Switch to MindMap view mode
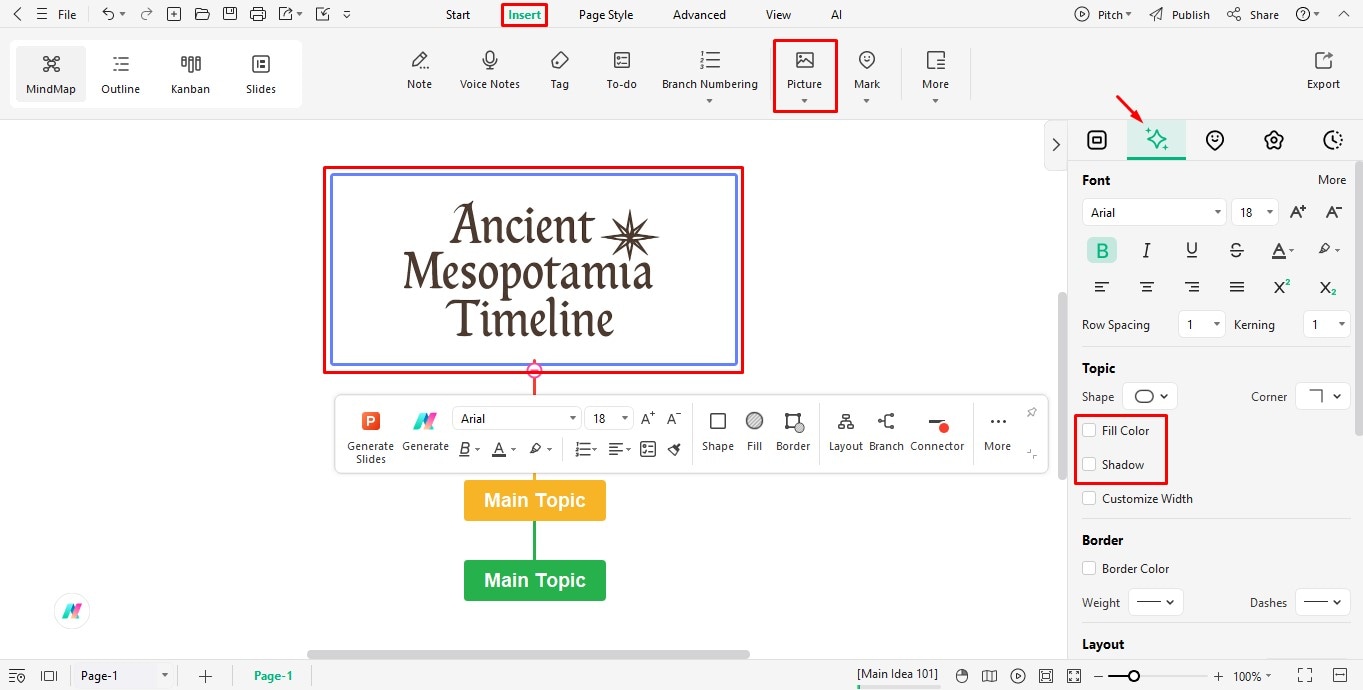The height and width of the screenshot is (690, 1363). coord(51,73)
